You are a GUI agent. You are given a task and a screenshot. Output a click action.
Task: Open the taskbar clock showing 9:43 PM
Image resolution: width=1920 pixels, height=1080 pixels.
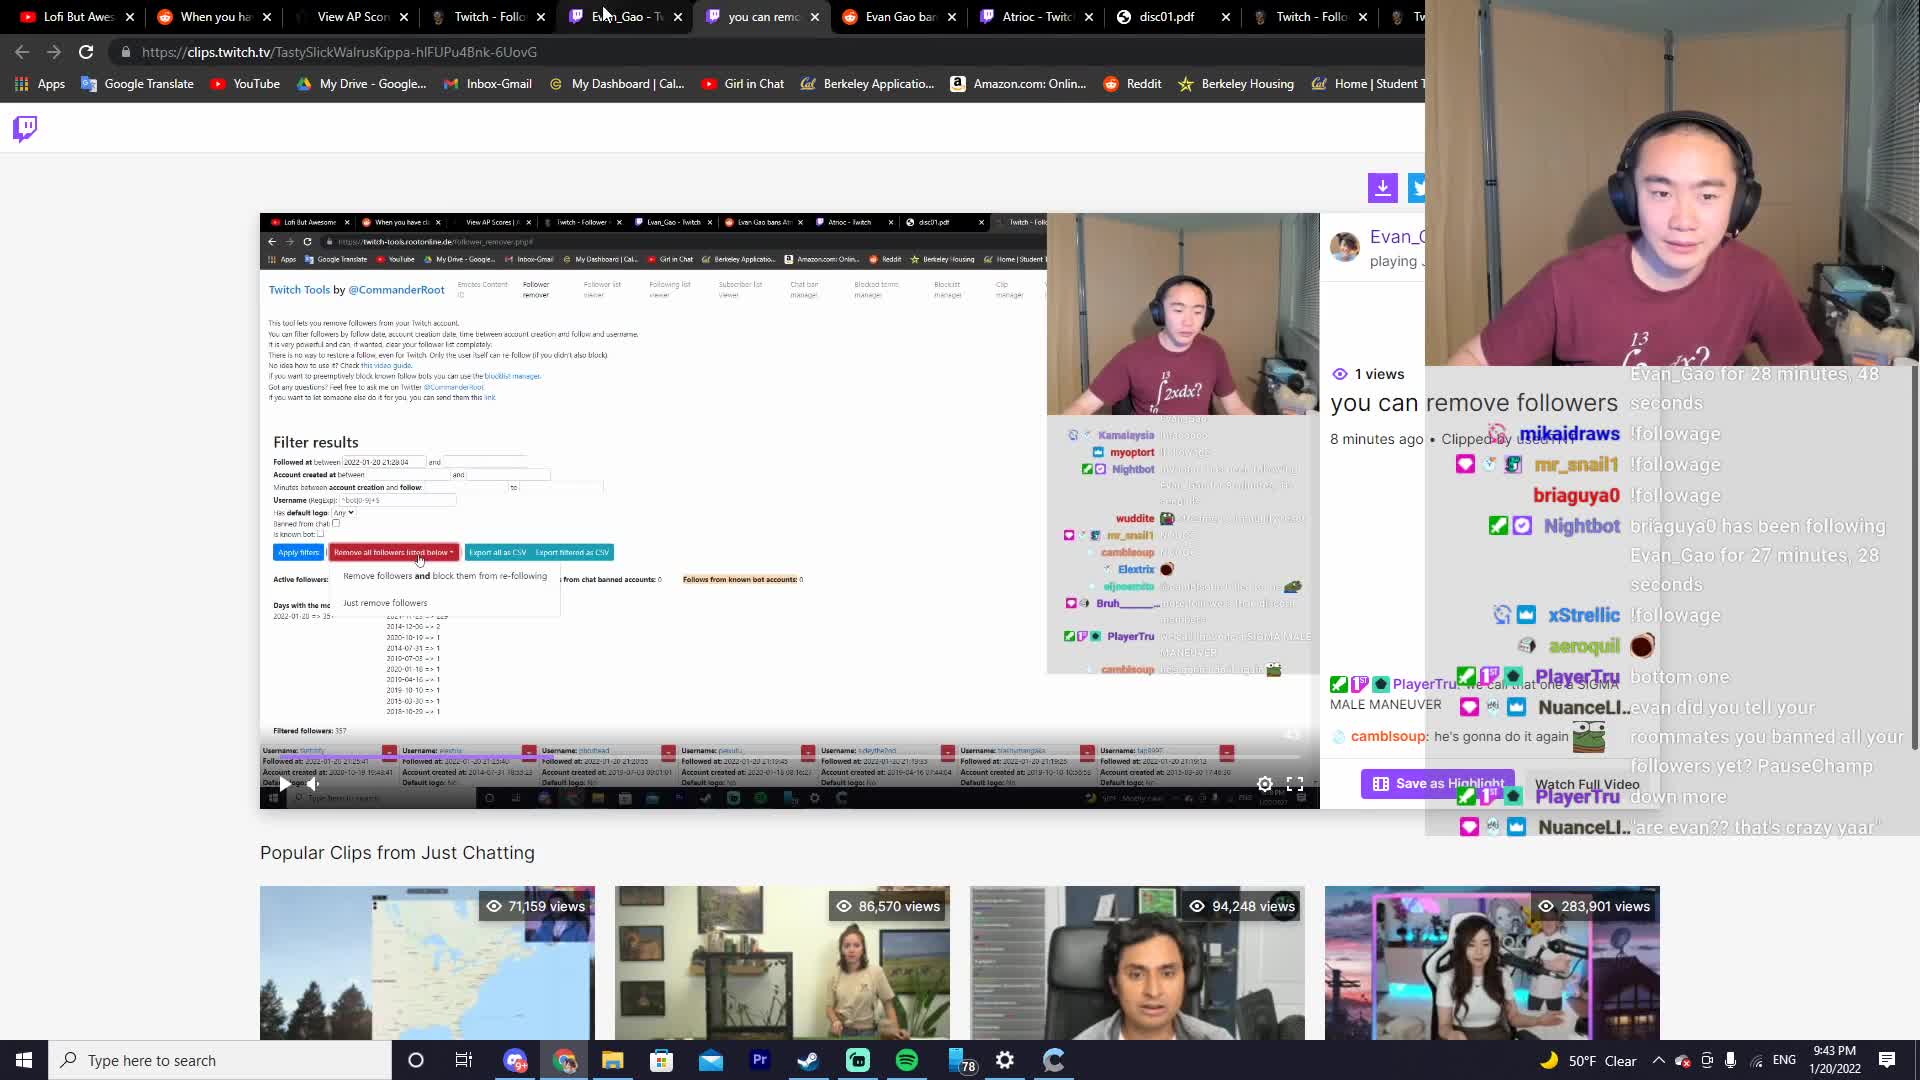click(x=1834, y=1060)
